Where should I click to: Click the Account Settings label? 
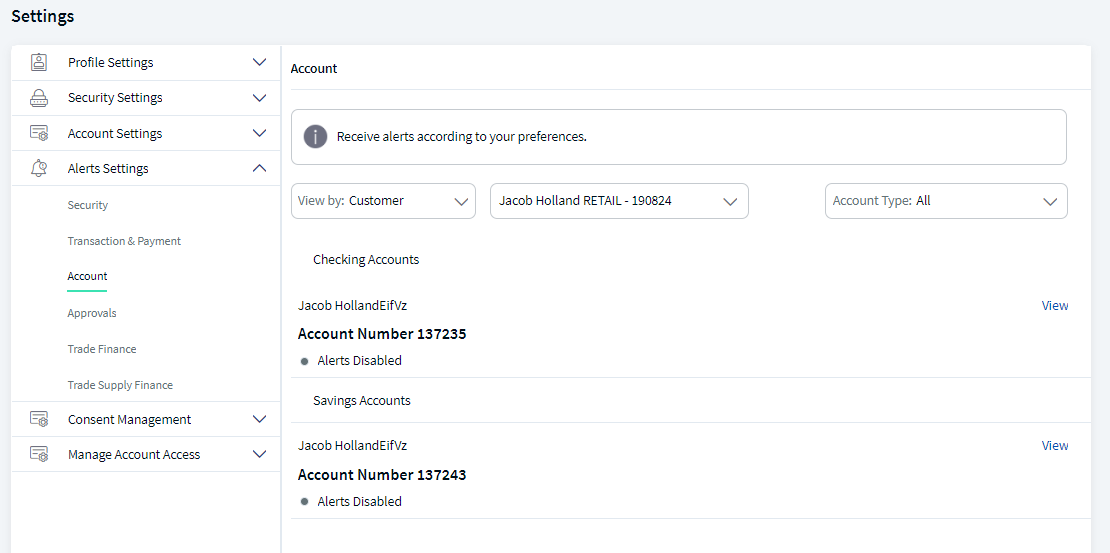coord(115,133)
